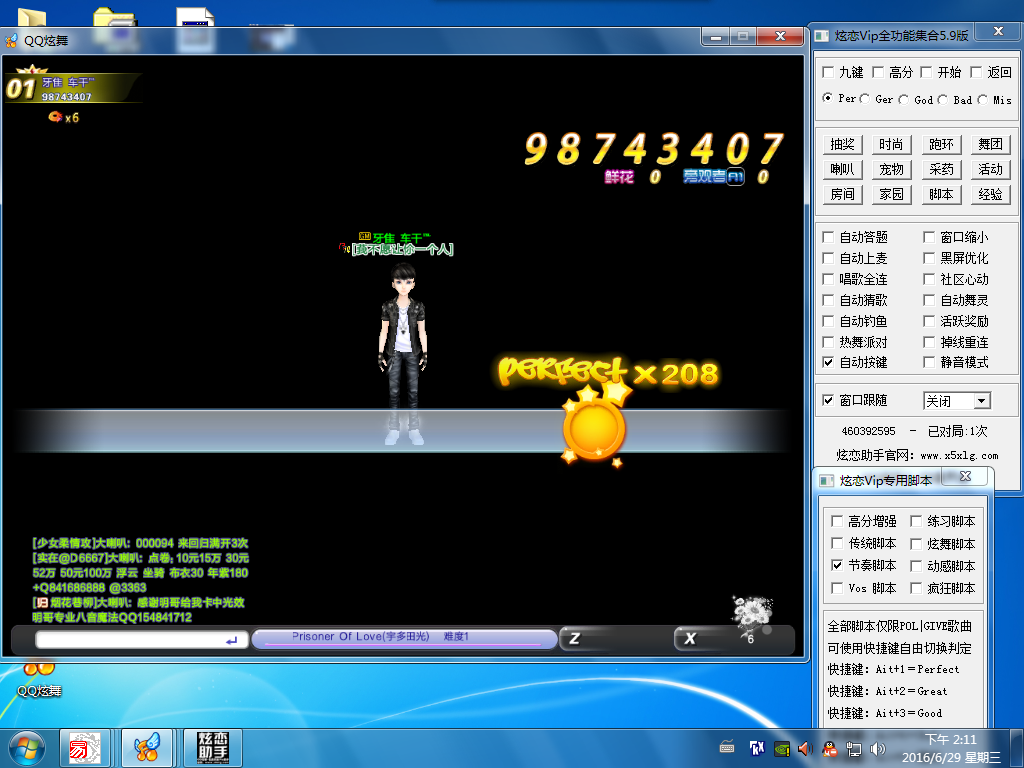Open the 关闭 dropdown next to 窗口跟随

[982, 400]
